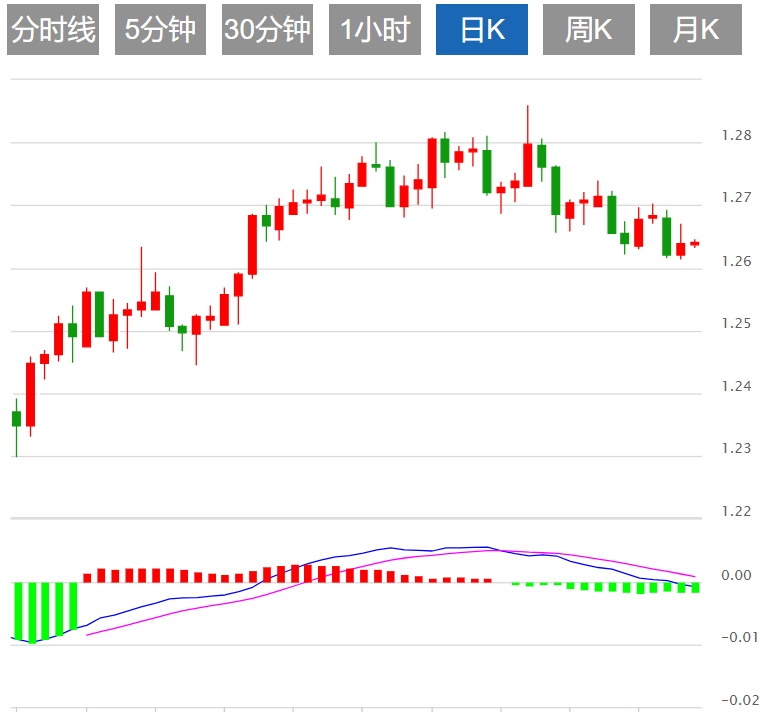Click the 0.00 MACD axis label
The height and width of the screenshot is (712, 768).
[737, 575]
